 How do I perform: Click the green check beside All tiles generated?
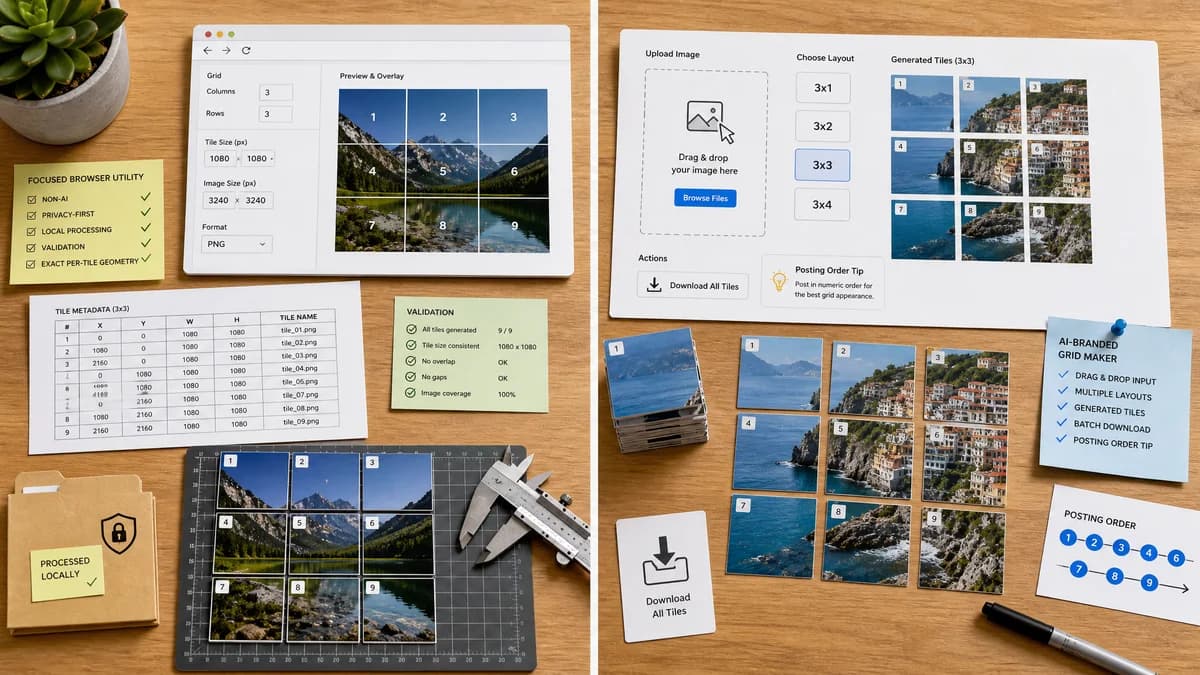coord(410,329)
